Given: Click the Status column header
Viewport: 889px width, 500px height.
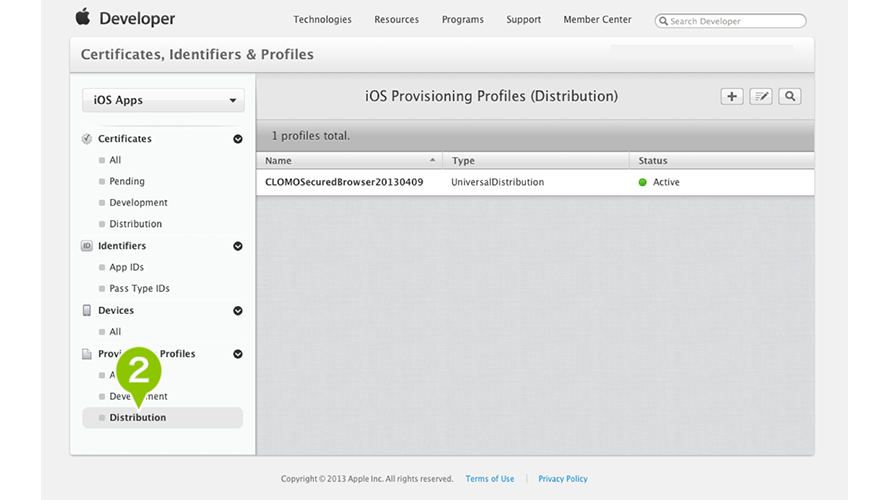Looking at the screenshot, I should pyautogui.click(x=722, y=160).
